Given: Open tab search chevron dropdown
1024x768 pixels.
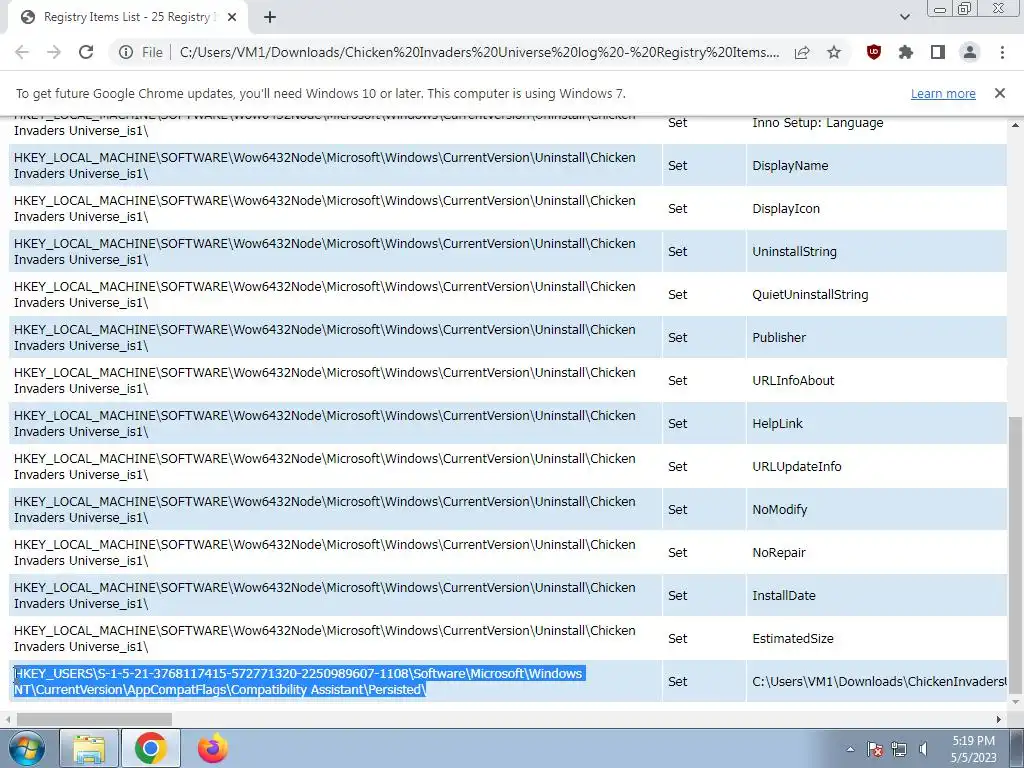Looking at the screenshot, I should coord(904,17).
